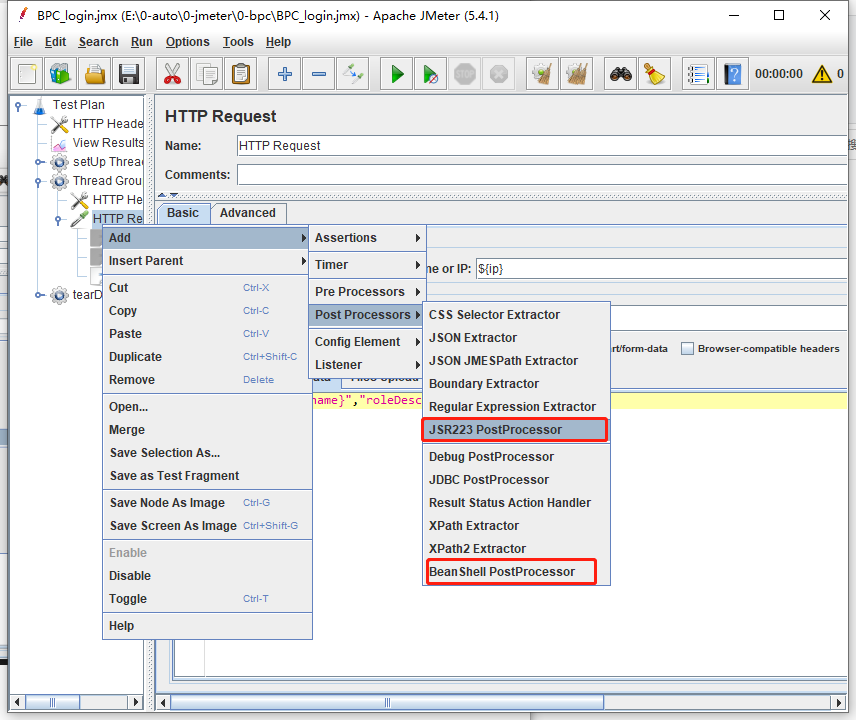Open Assertions submenu
This screenshot has width=856, height=720.
pyautogui.click(x=367, y=238)
